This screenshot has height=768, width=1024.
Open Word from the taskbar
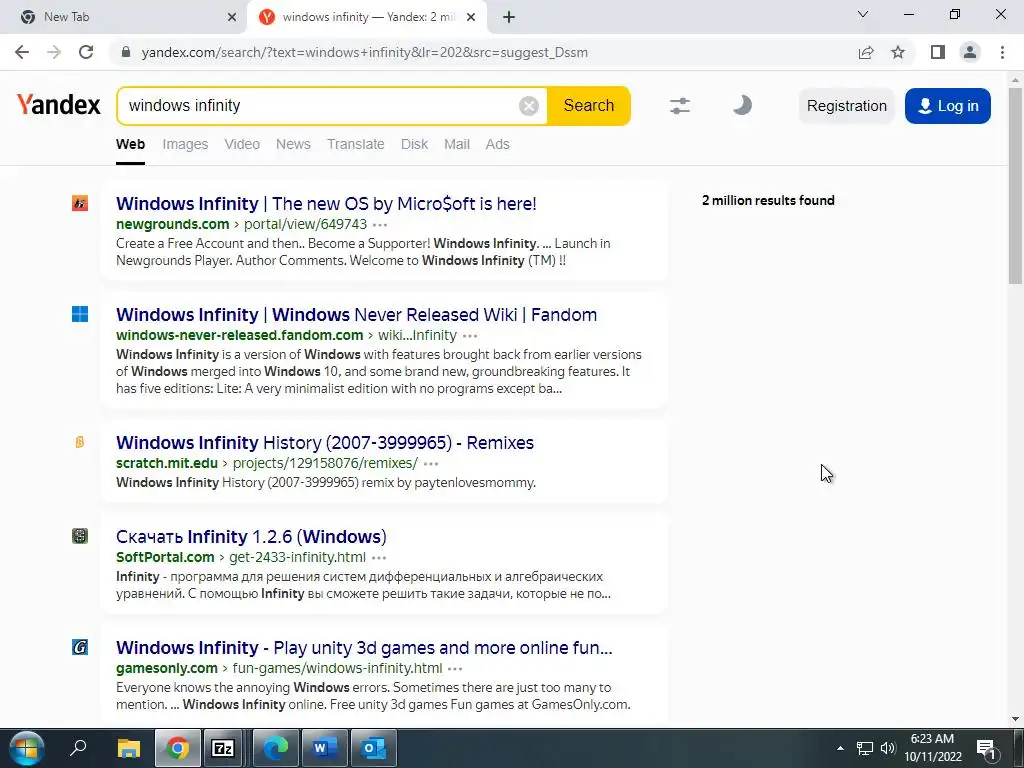(324, 748)
